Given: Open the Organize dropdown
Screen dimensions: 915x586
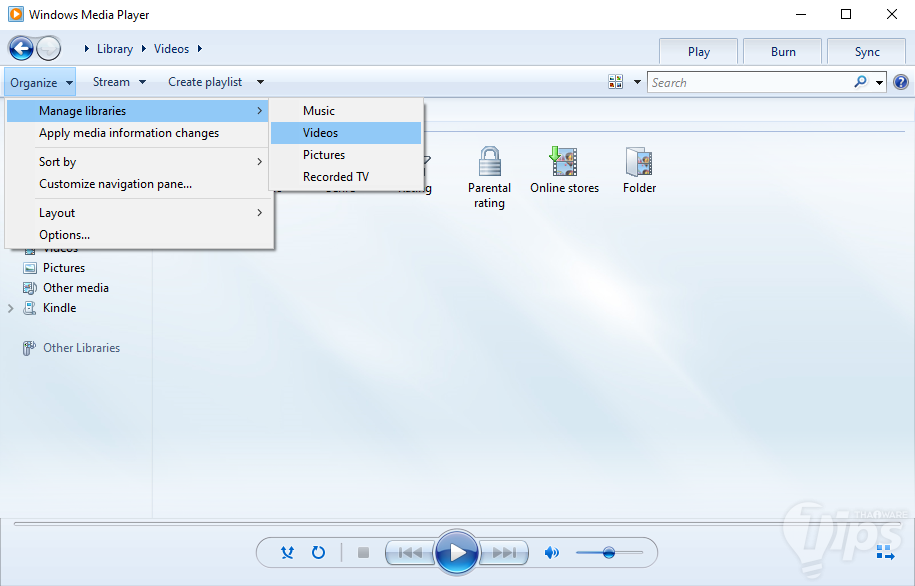Looking at the screenshot, I should coord(40,82).
